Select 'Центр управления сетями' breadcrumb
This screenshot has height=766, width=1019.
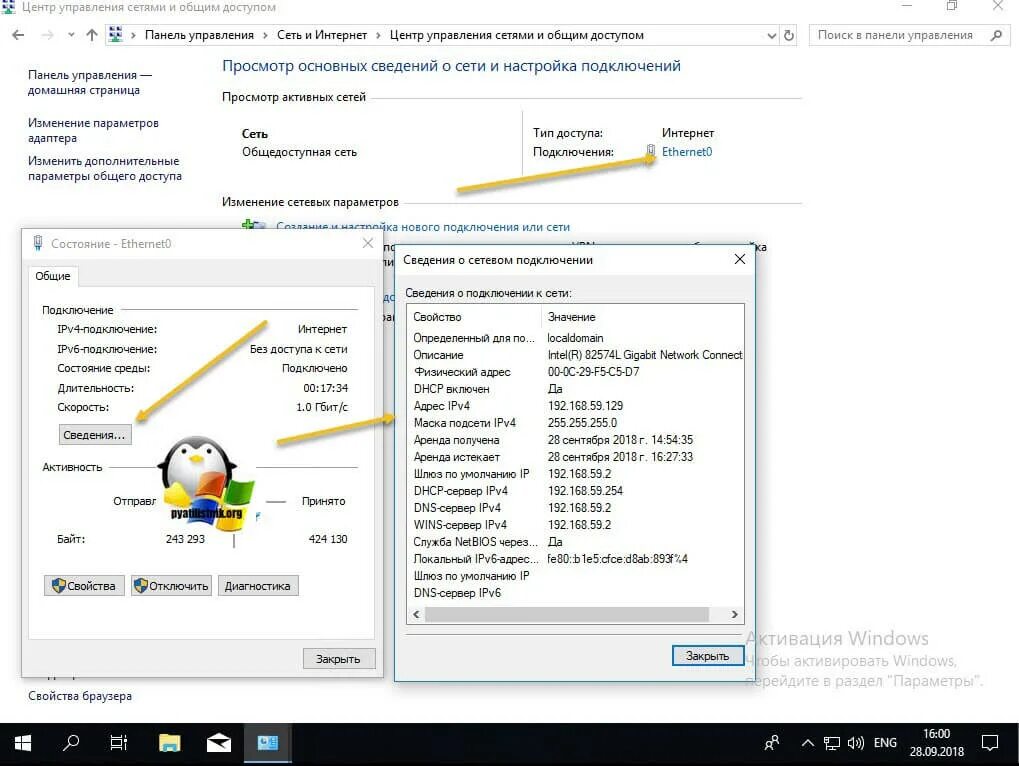click(517, 35)
